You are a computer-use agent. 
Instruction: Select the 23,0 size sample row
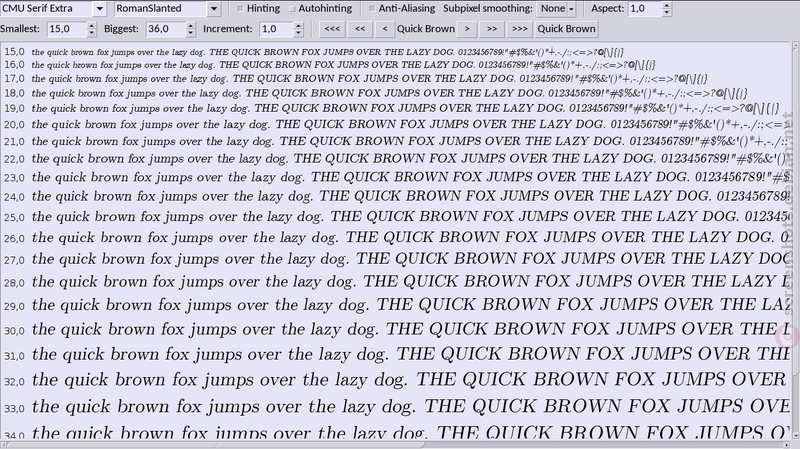(x=395, y=178)
